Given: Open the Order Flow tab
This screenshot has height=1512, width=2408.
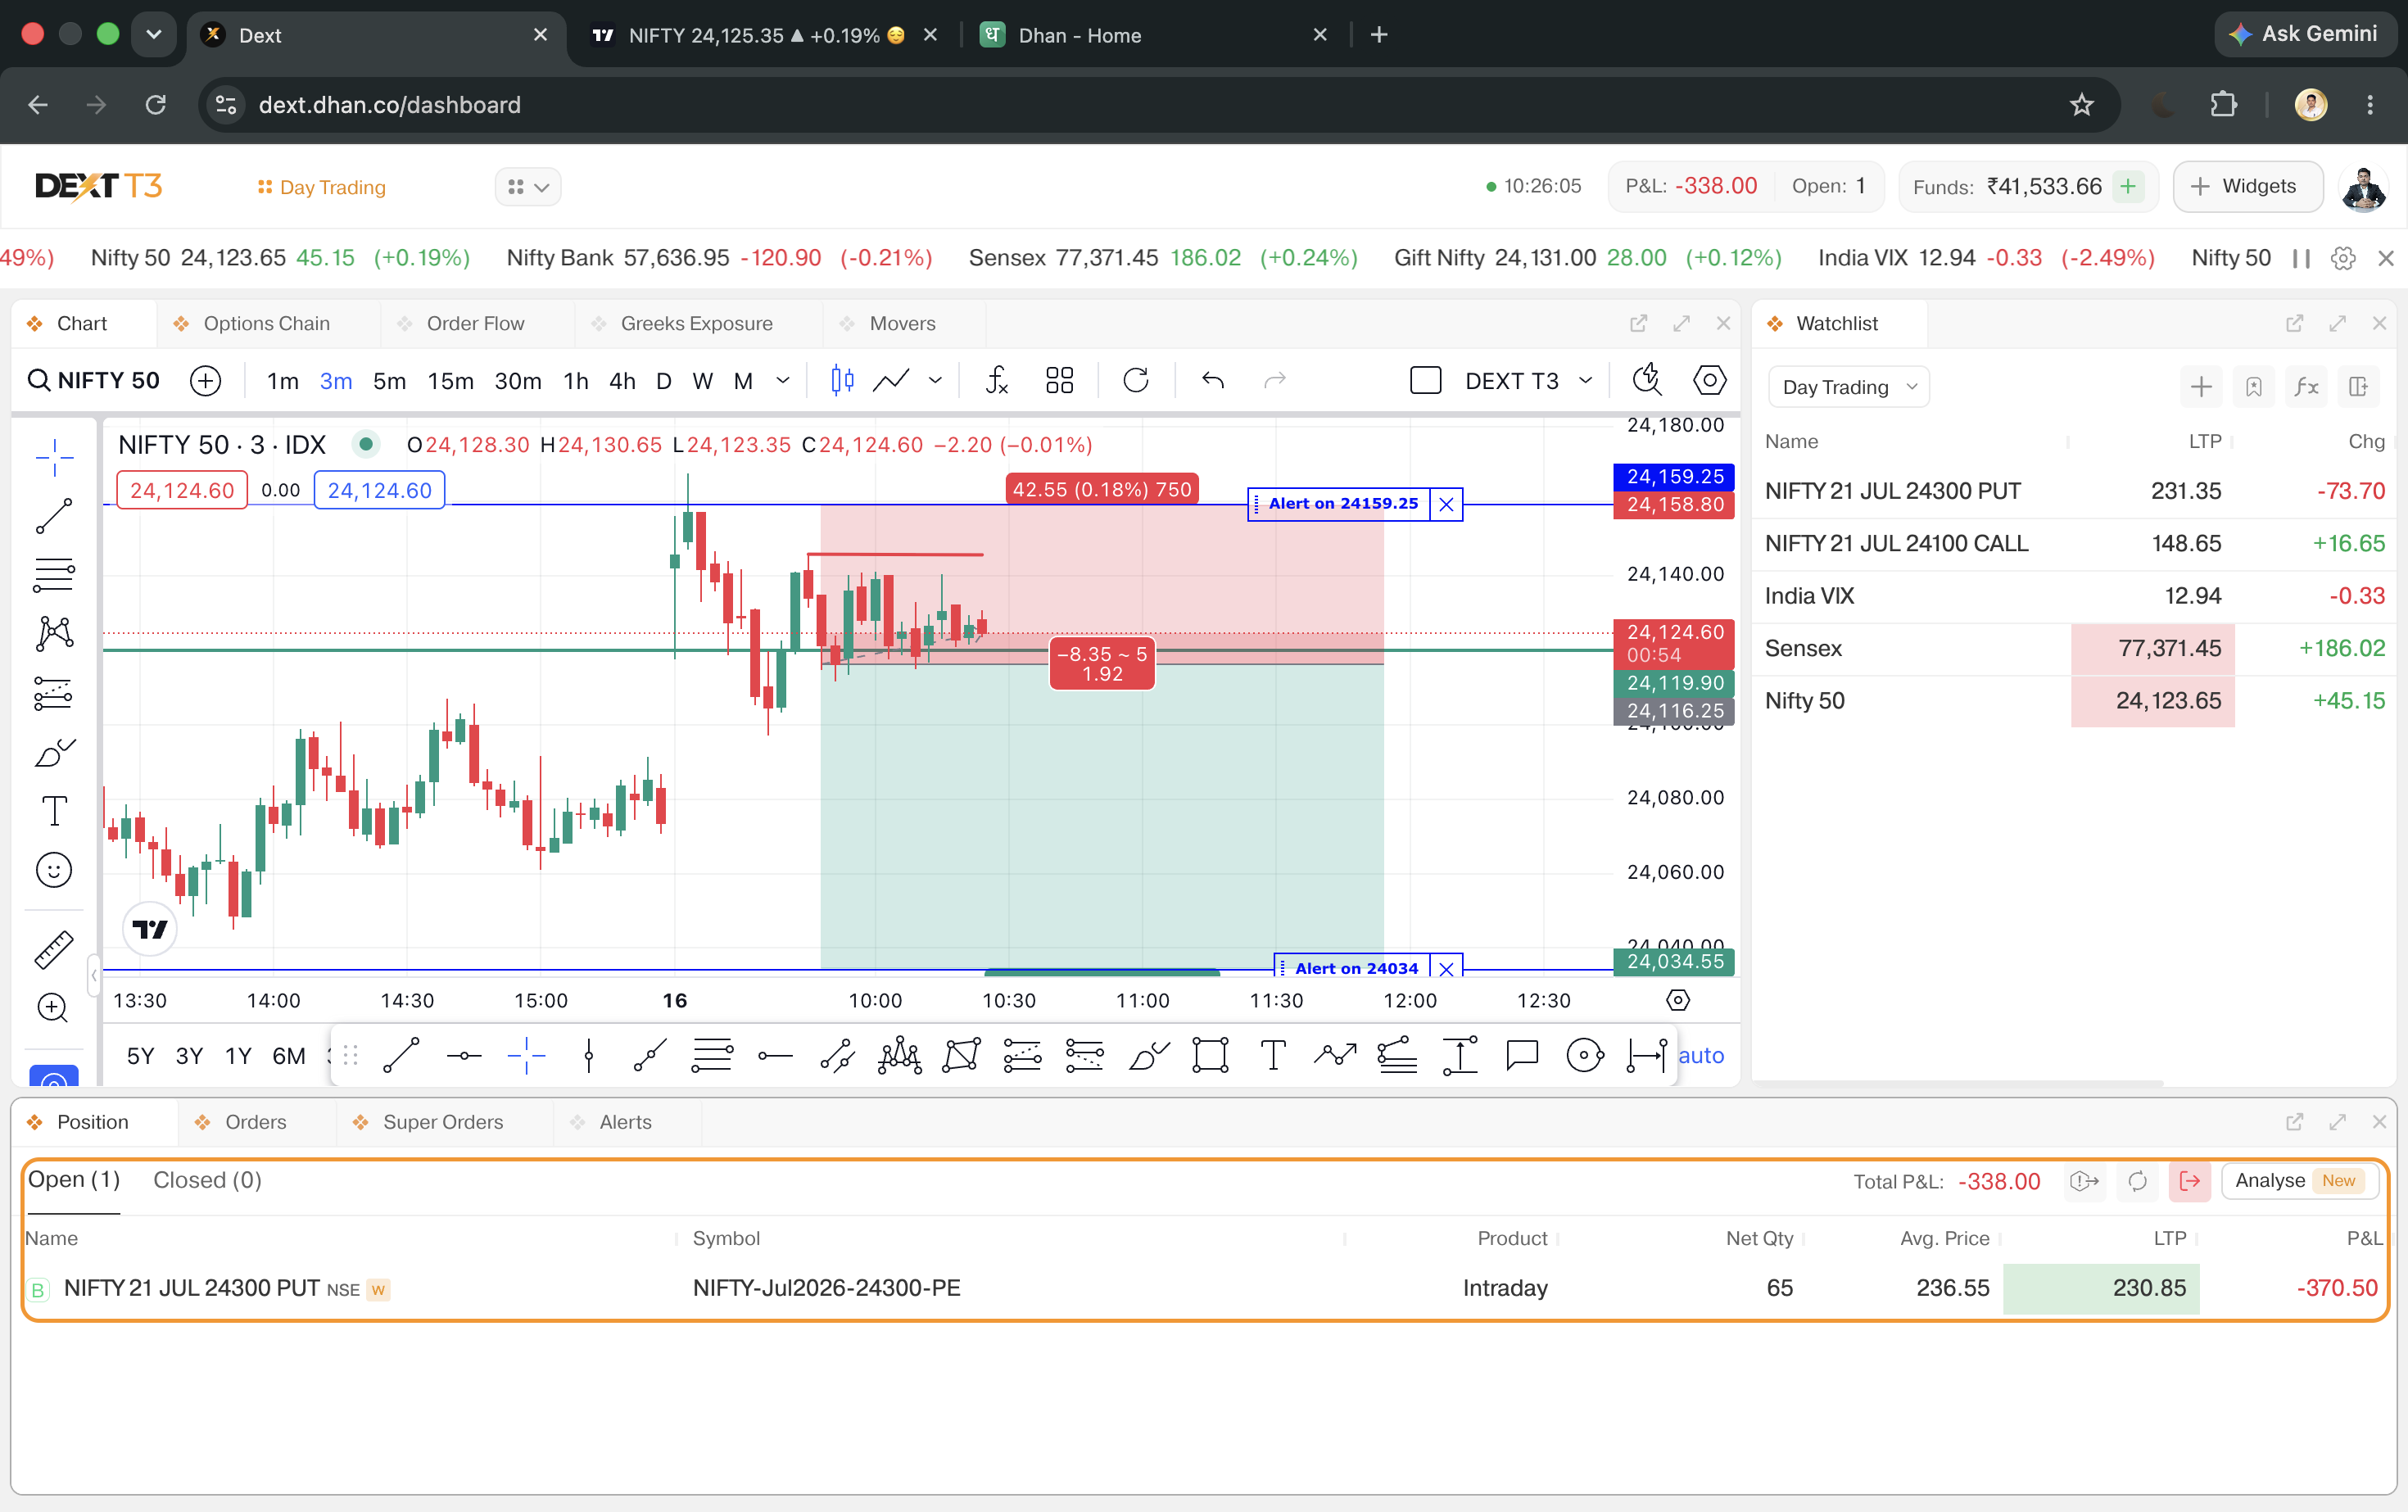Looking at the screenshot, I should (x=475, y=323).
